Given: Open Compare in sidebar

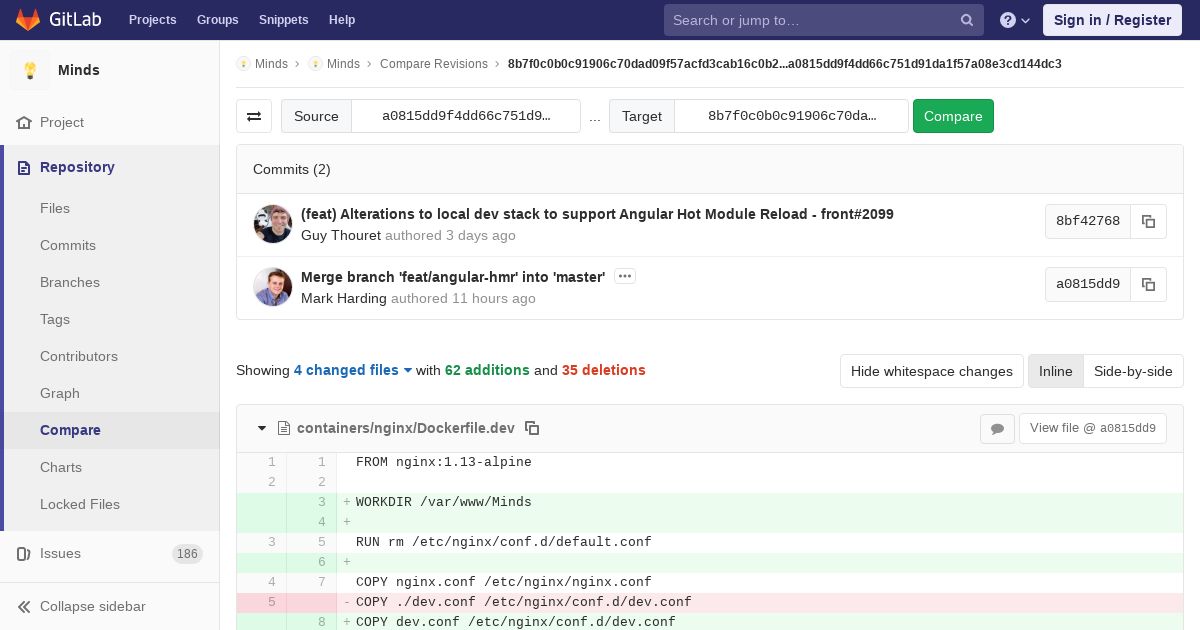Looking at the screenshot, I should click(x=70, y=430).
